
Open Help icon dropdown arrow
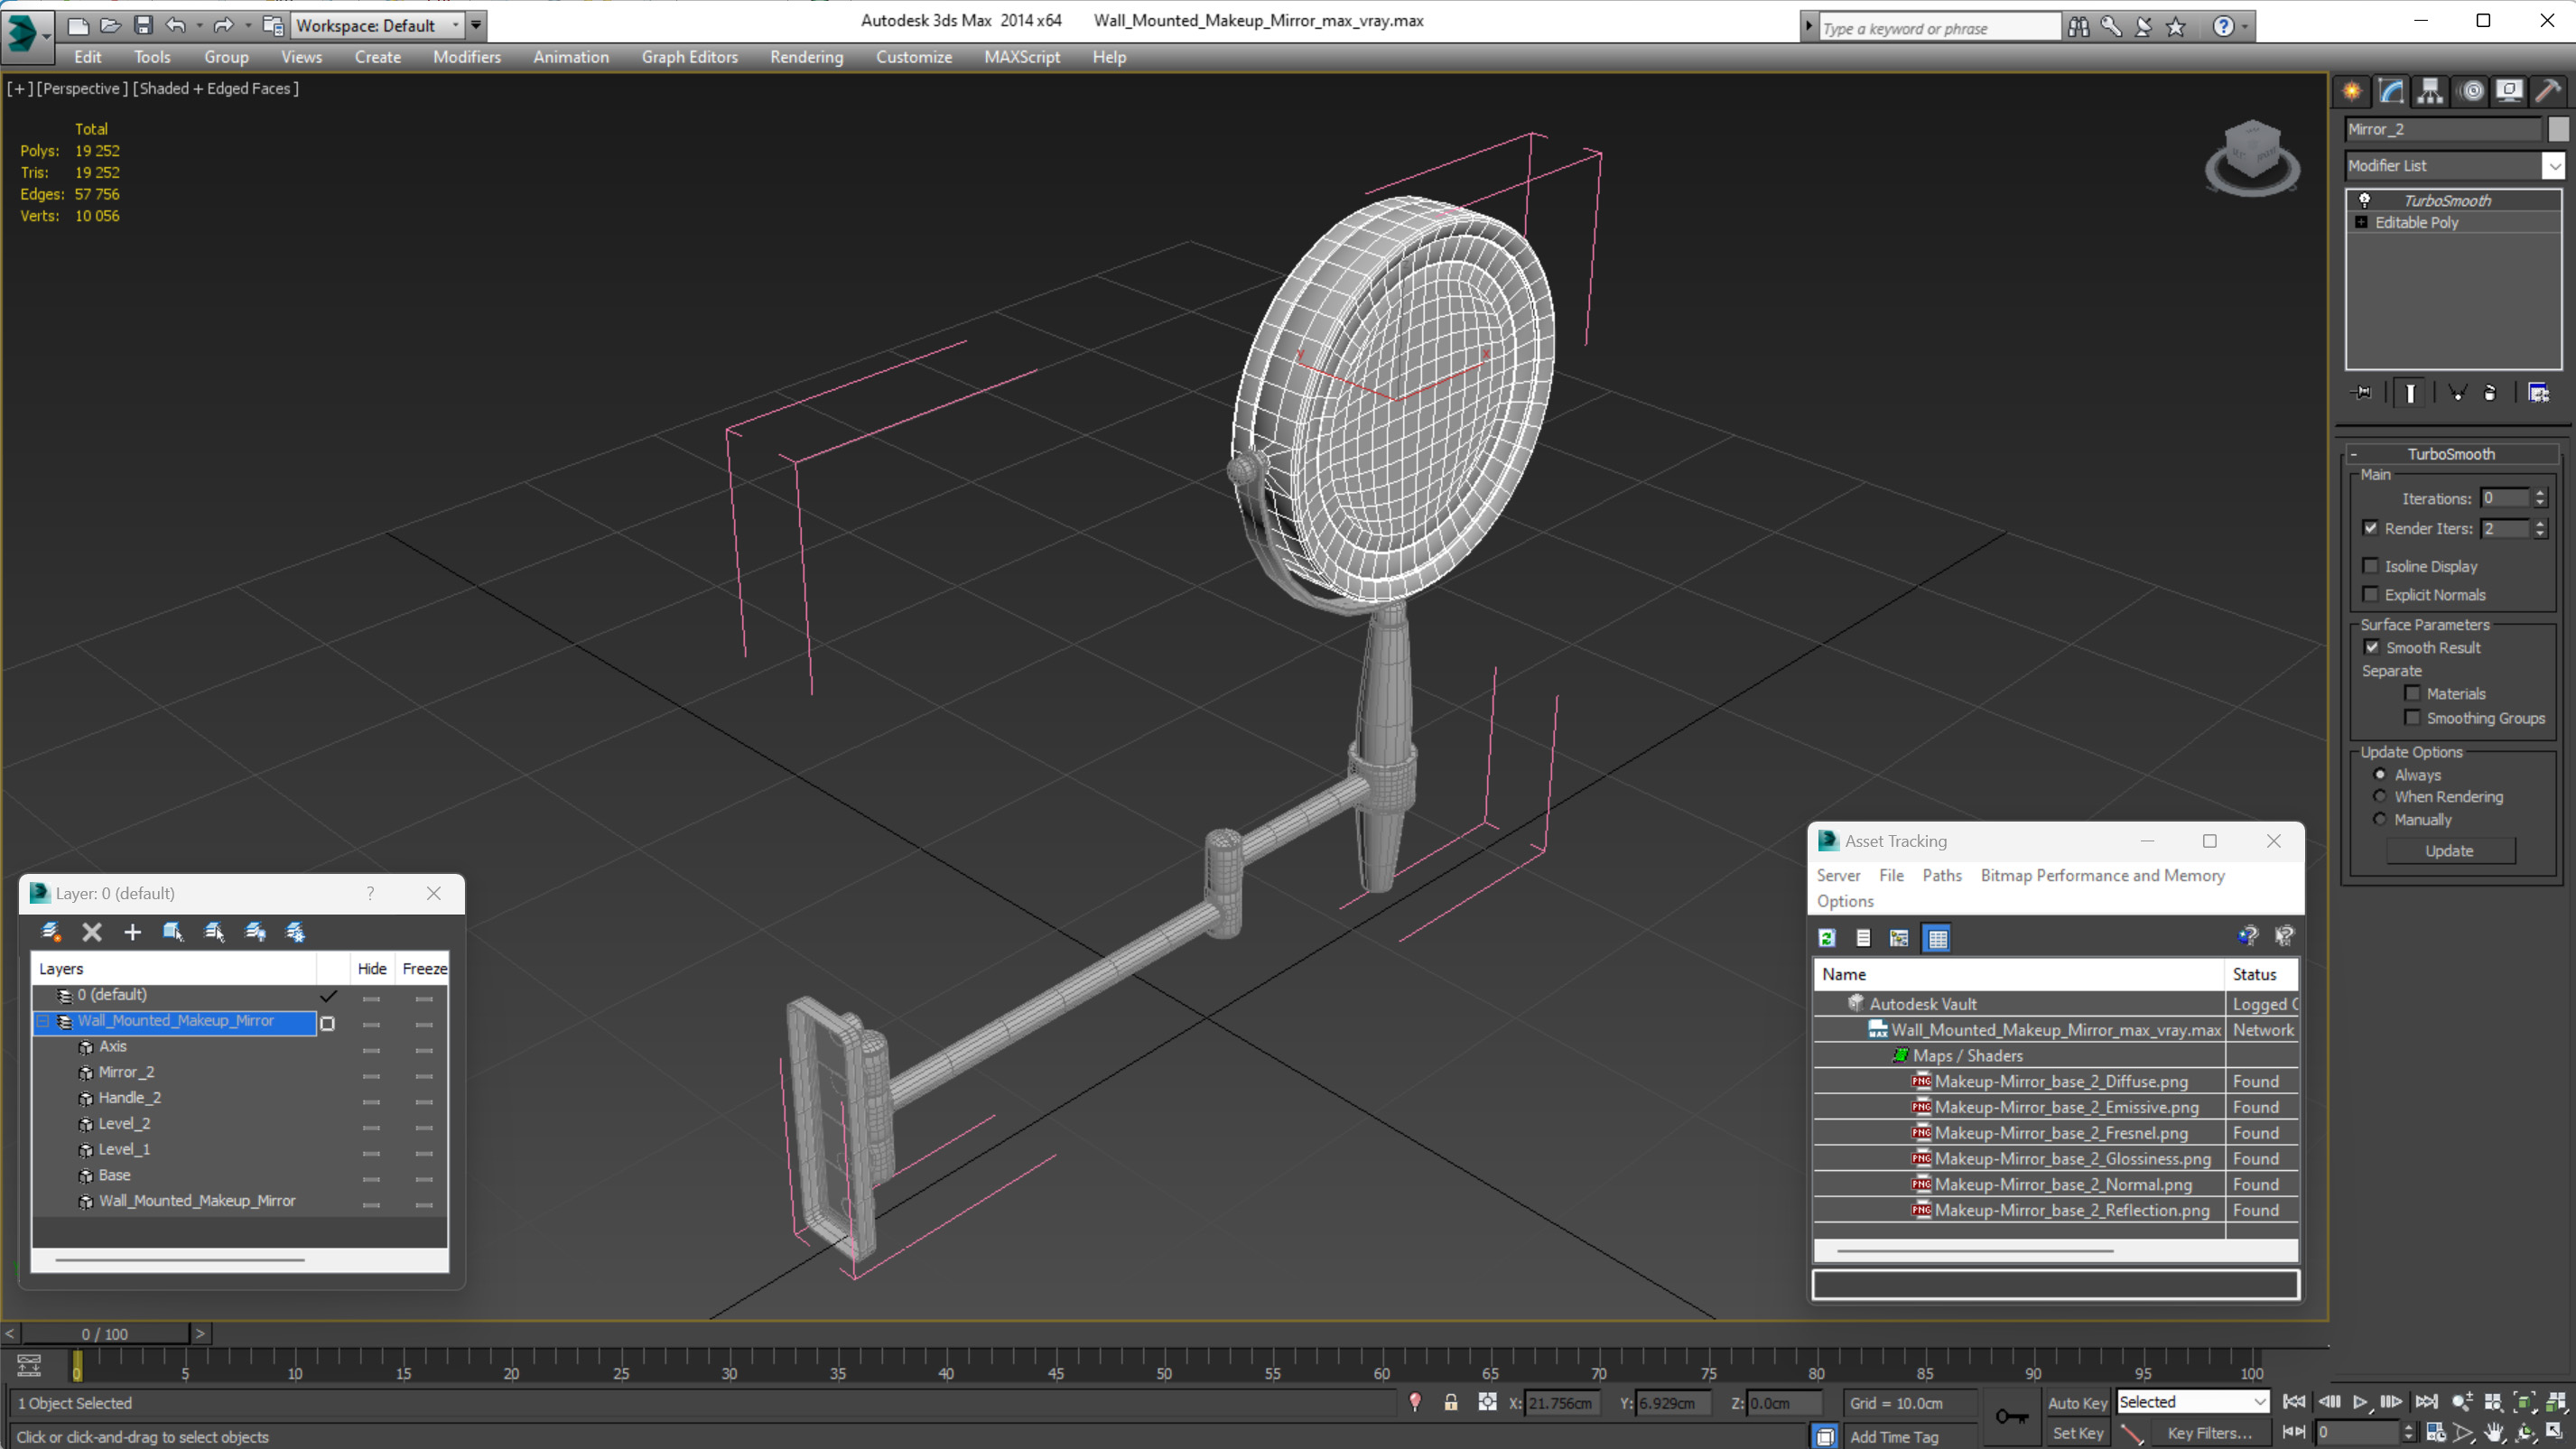click(x=2245, y=27)
